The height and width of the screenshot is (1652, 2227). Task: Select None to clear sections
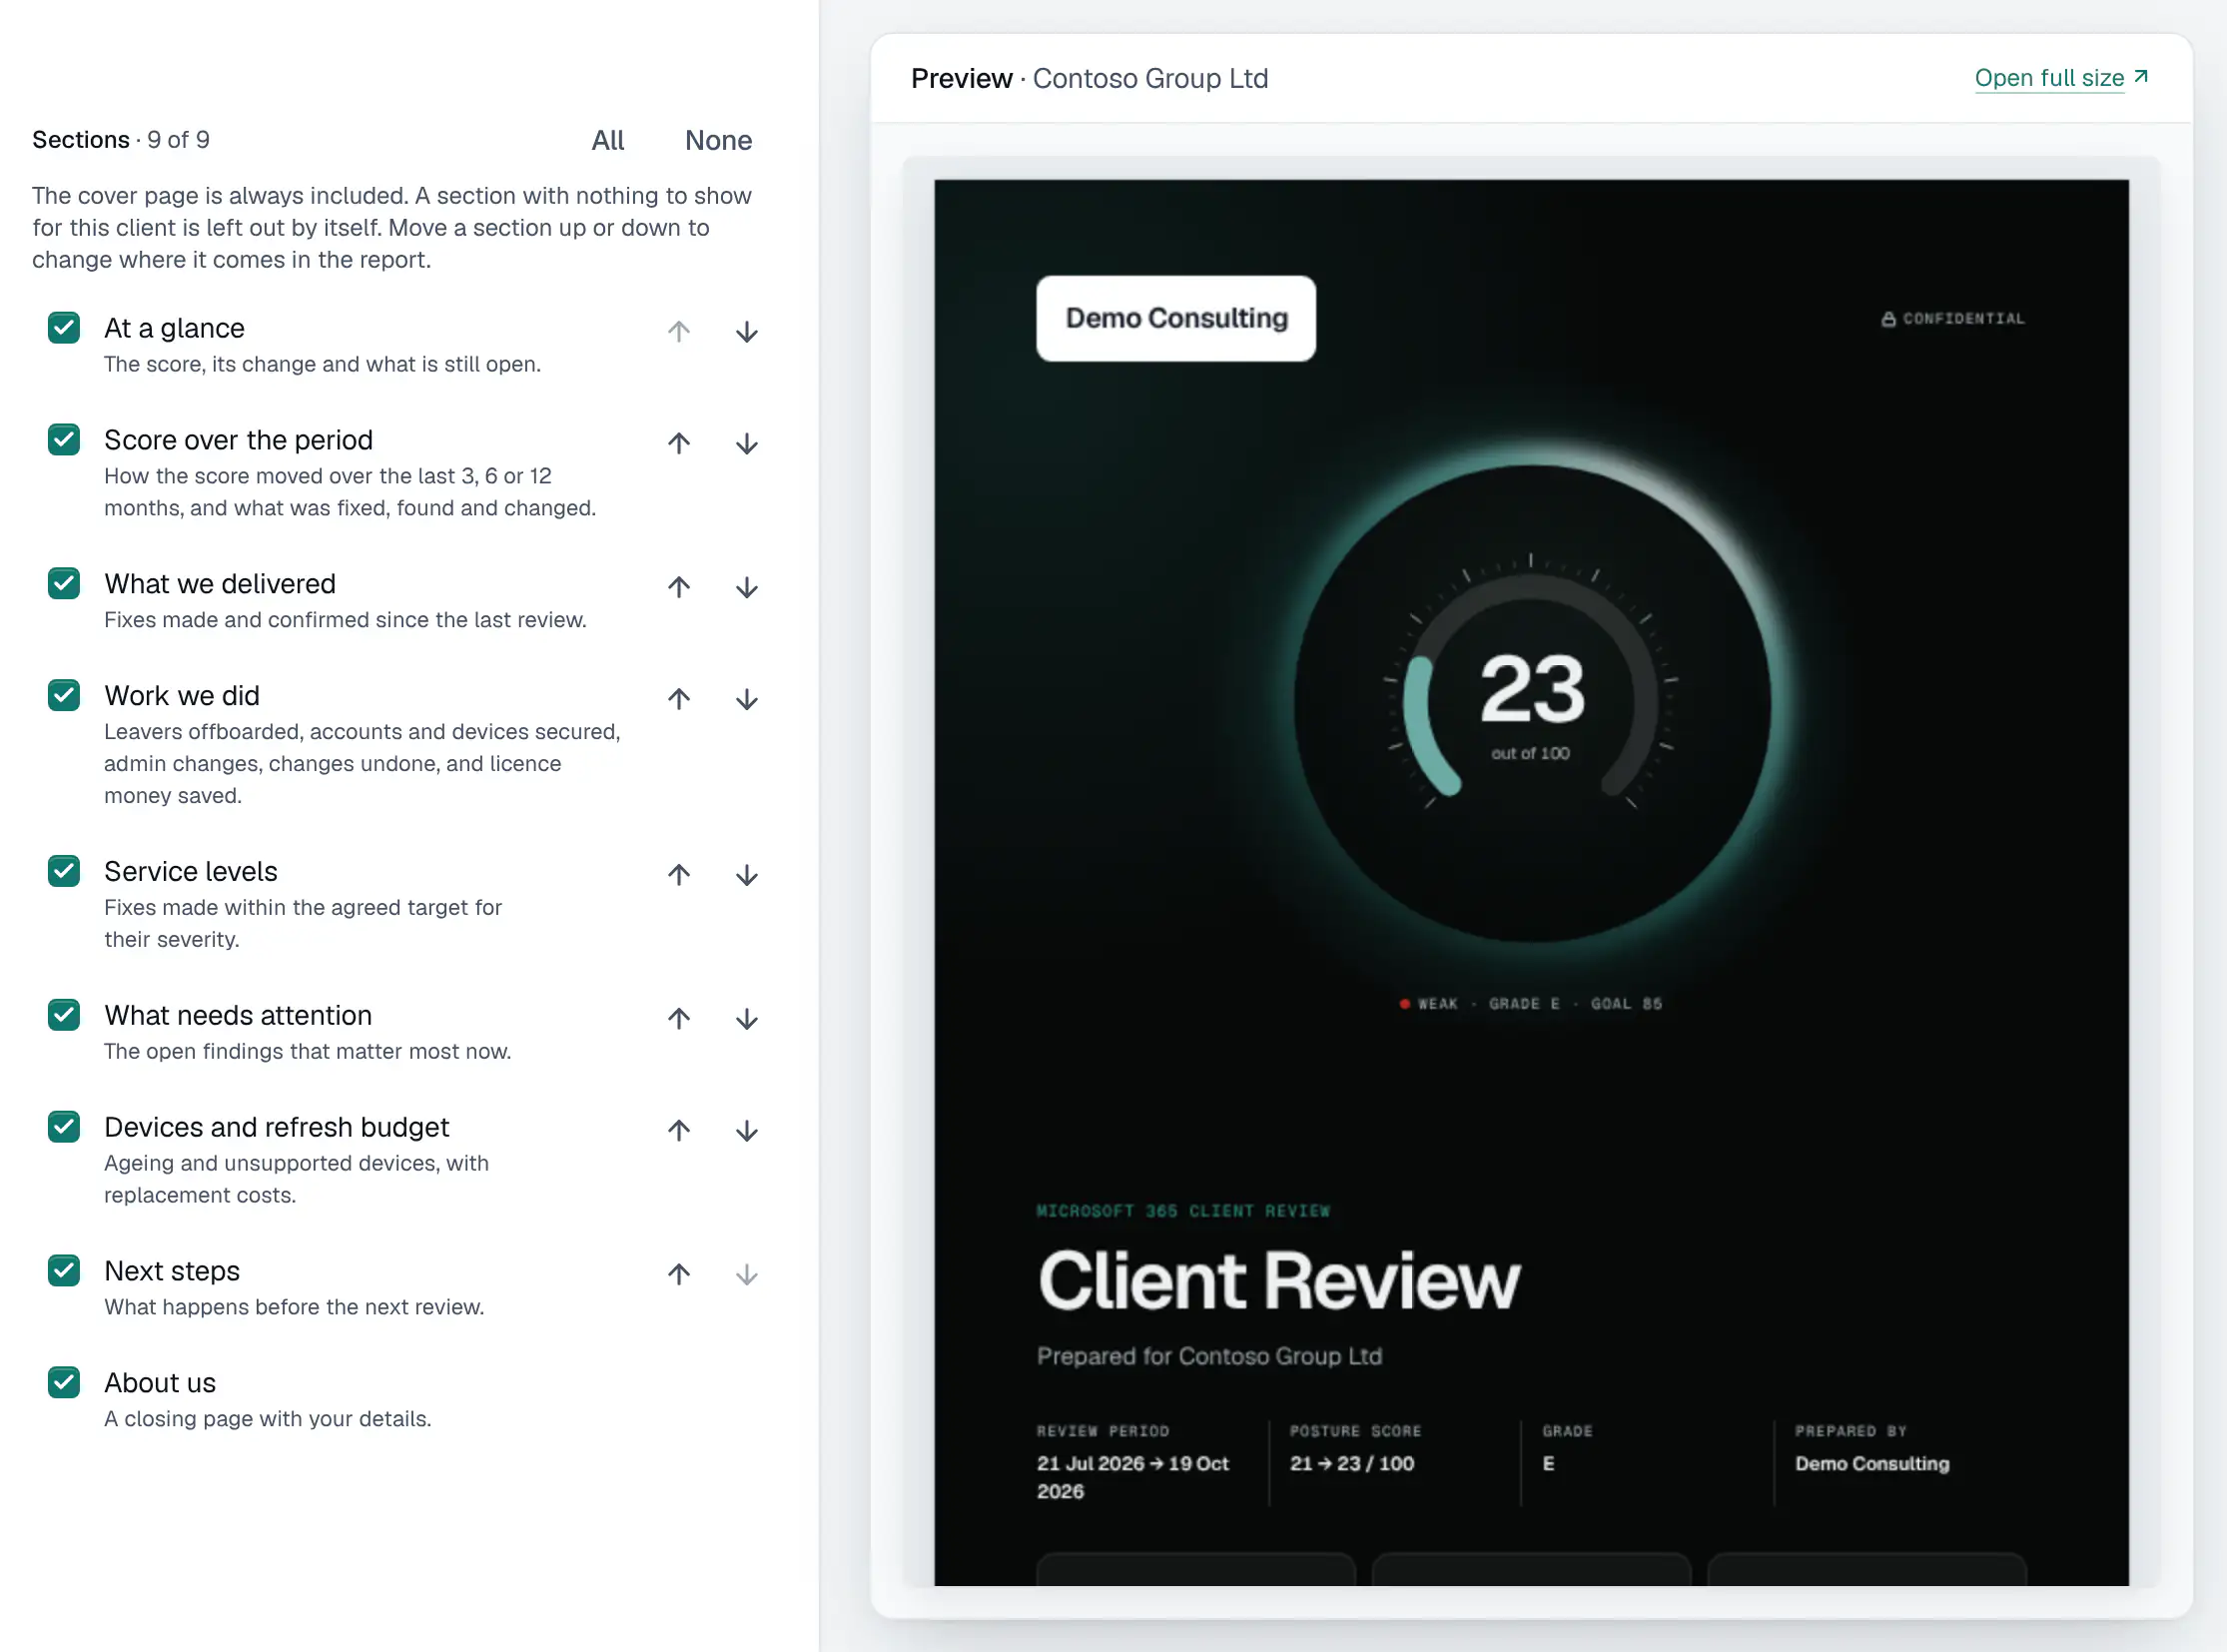tap(718, 140)
